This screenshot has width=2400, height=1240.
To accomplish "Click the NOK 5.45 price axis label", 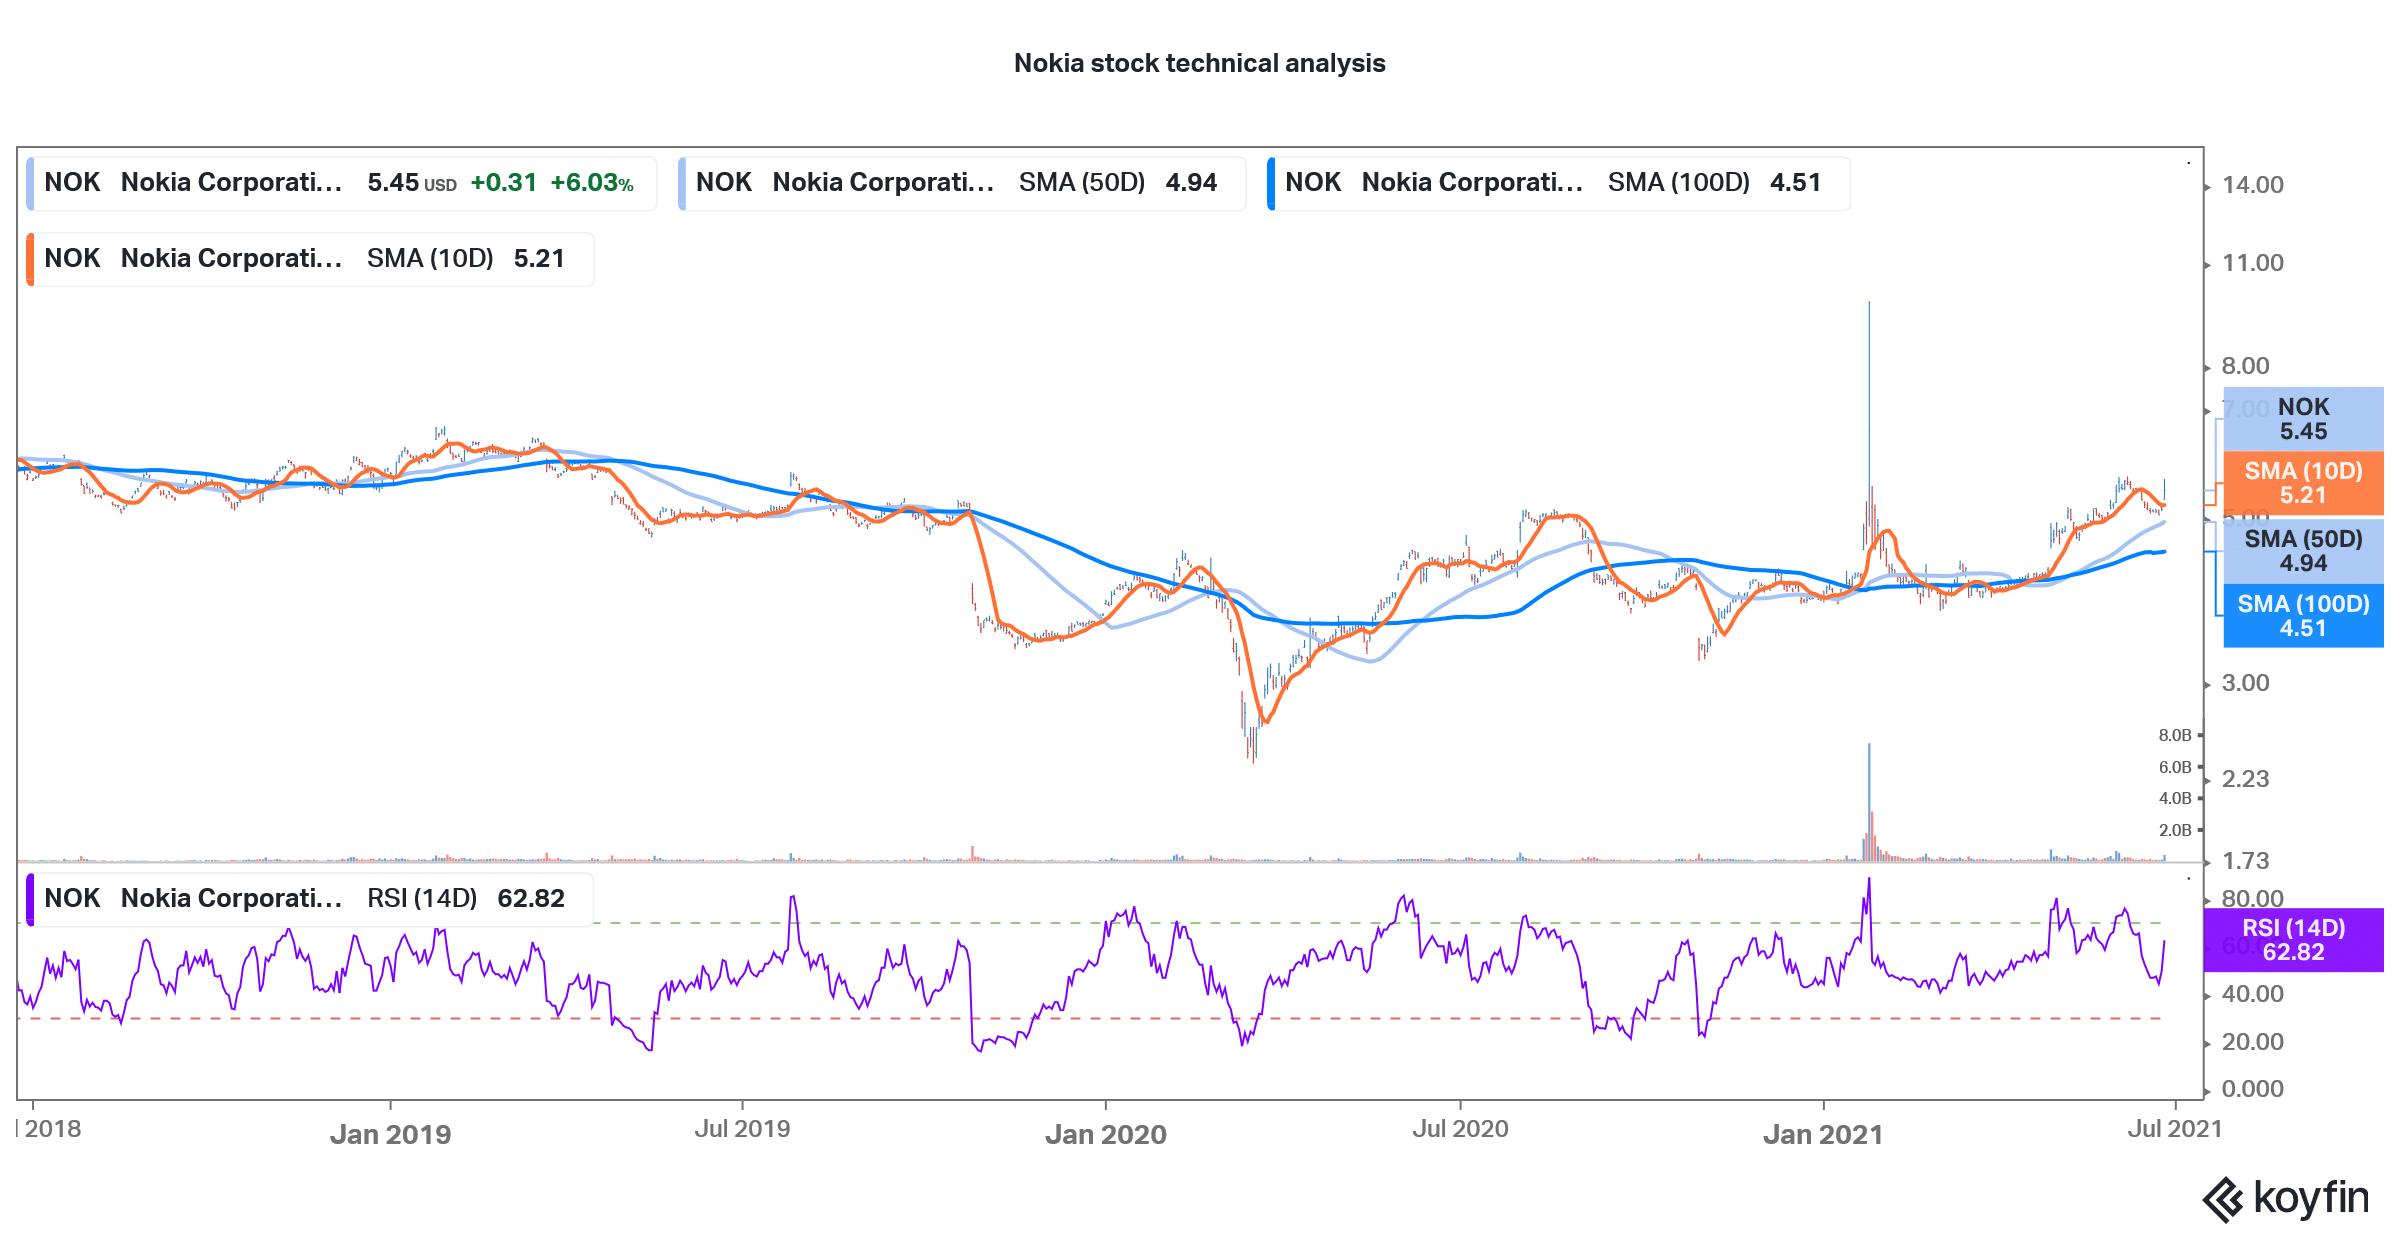I will 2303,419.
